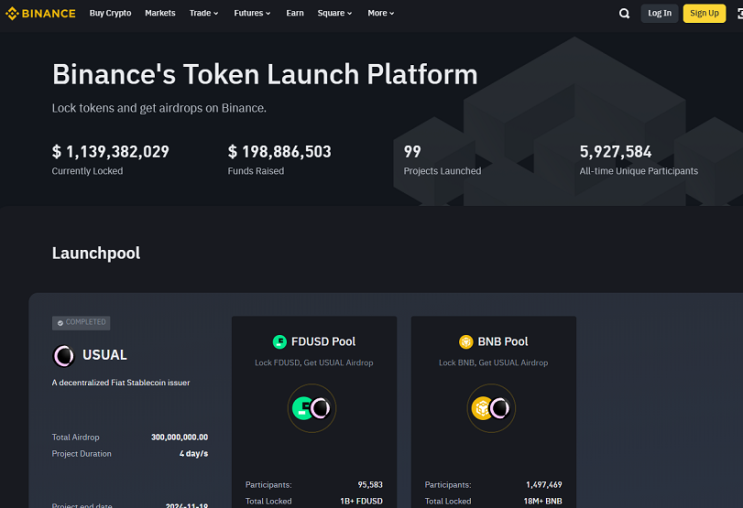
Task: Click the USUAL token logo icon
Action: 63,356
